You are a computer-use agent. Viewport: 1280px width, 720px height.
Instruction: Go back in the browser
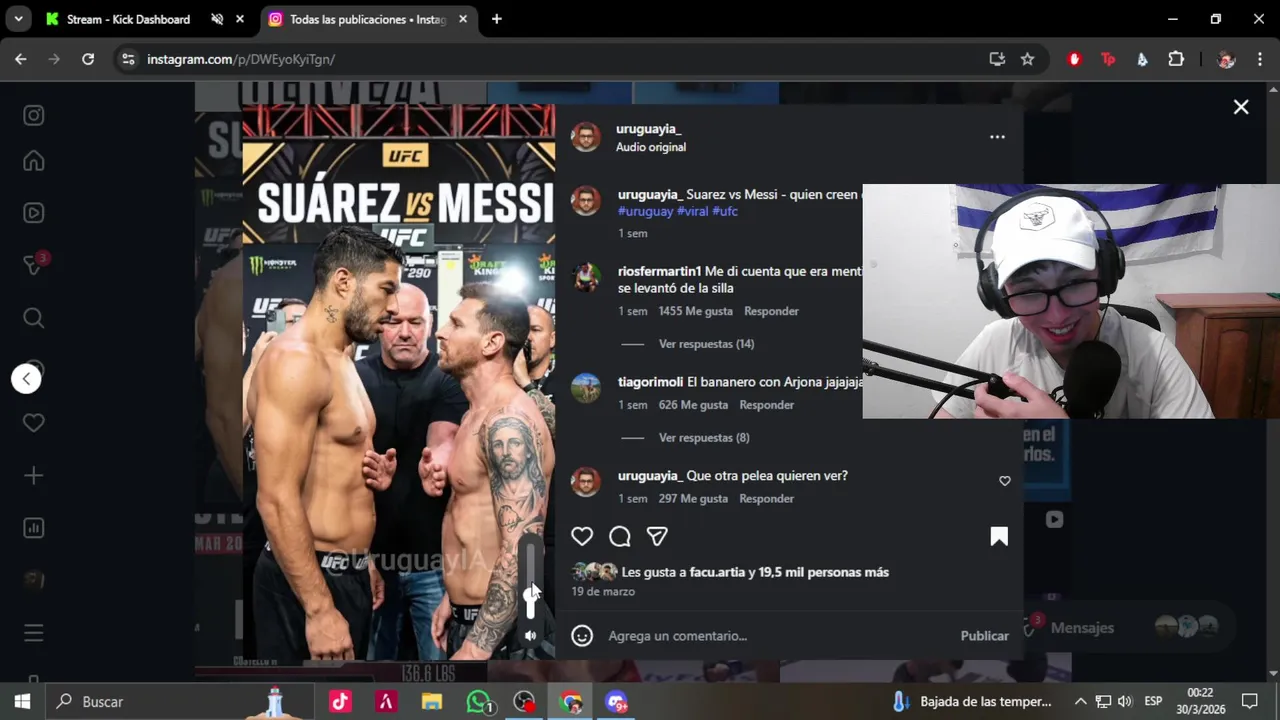coord(21,59)
